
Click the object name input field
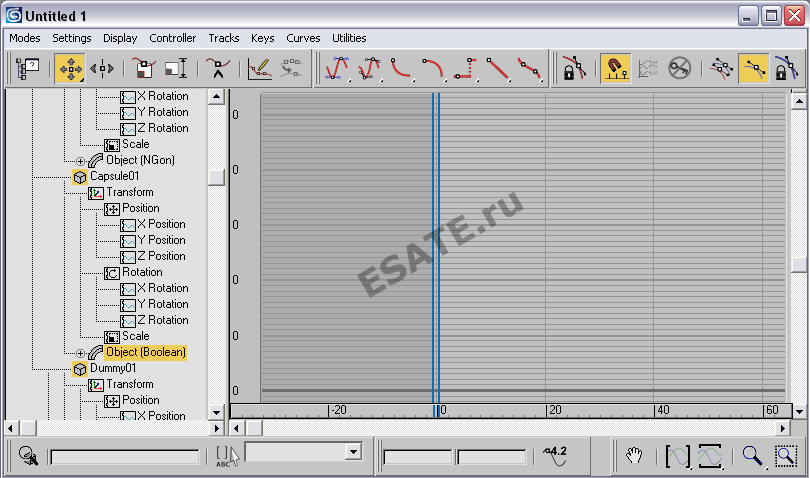click(x=124, y=457)
